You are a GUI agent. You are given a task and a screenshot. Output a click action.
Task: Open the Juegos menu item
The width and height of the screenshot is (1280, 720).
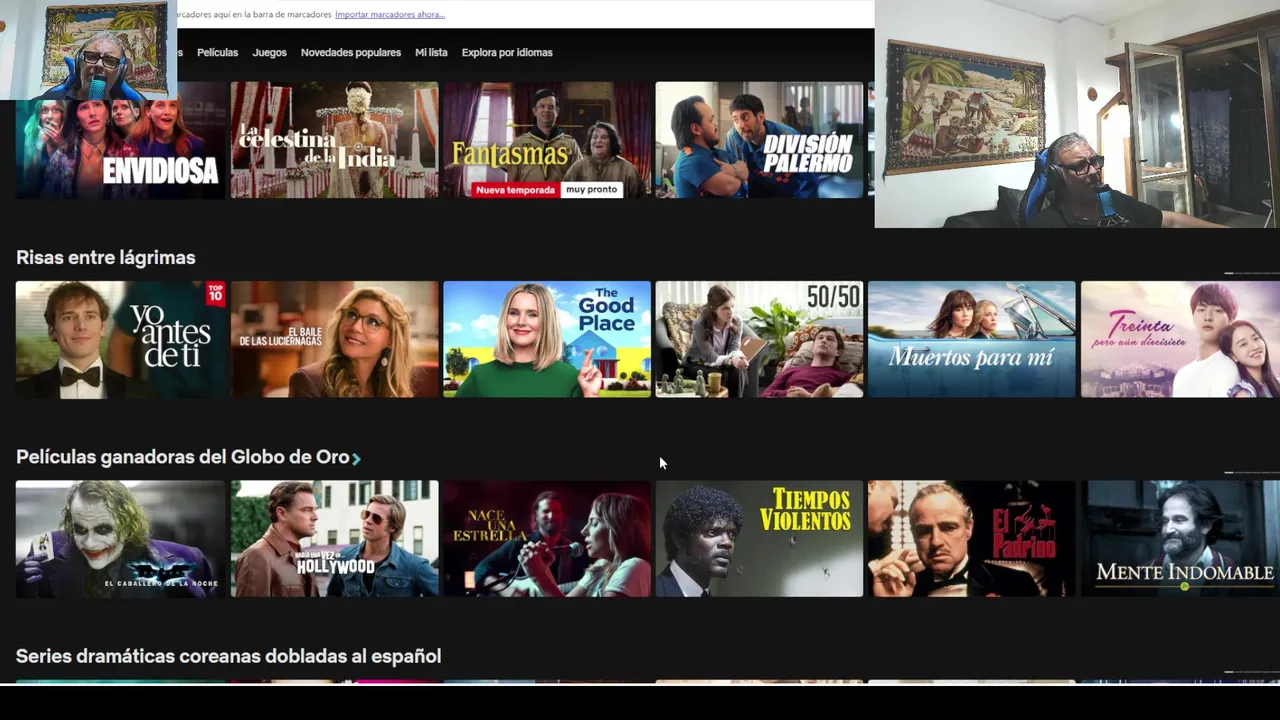coord(269,52)
